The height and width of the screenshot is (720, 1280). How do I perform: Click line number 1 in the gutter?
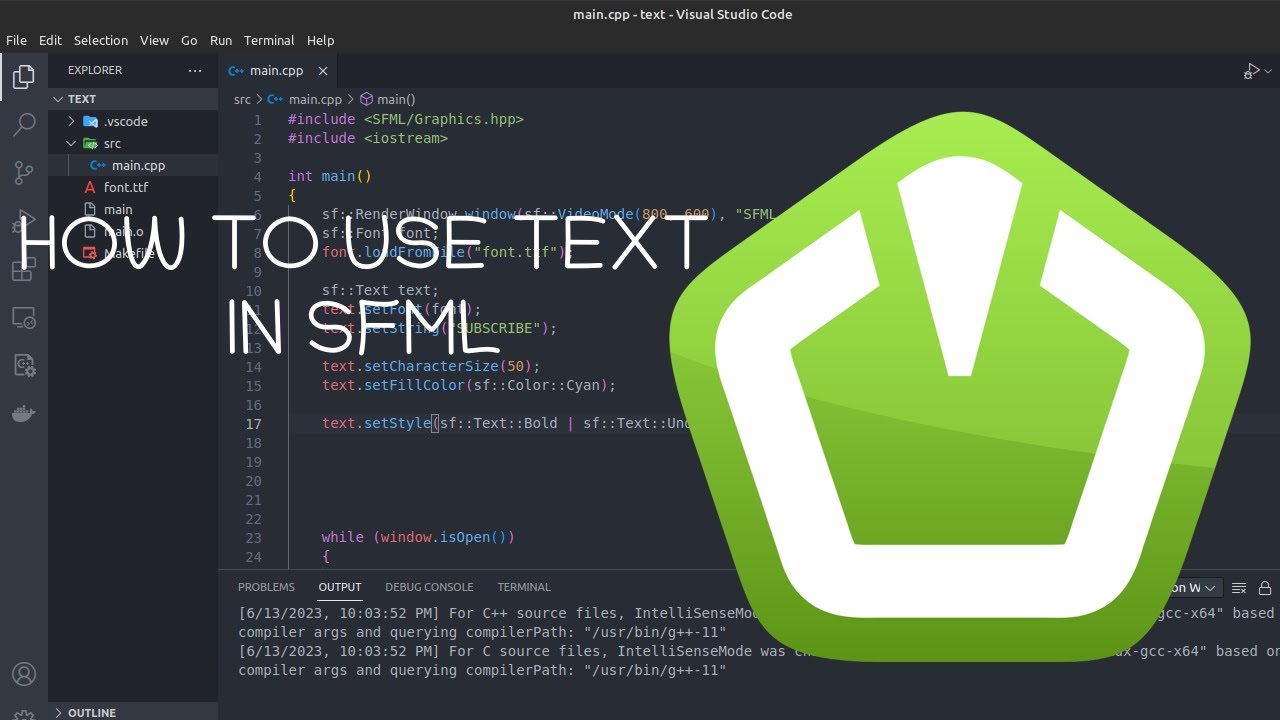click(x=258, y=120)
